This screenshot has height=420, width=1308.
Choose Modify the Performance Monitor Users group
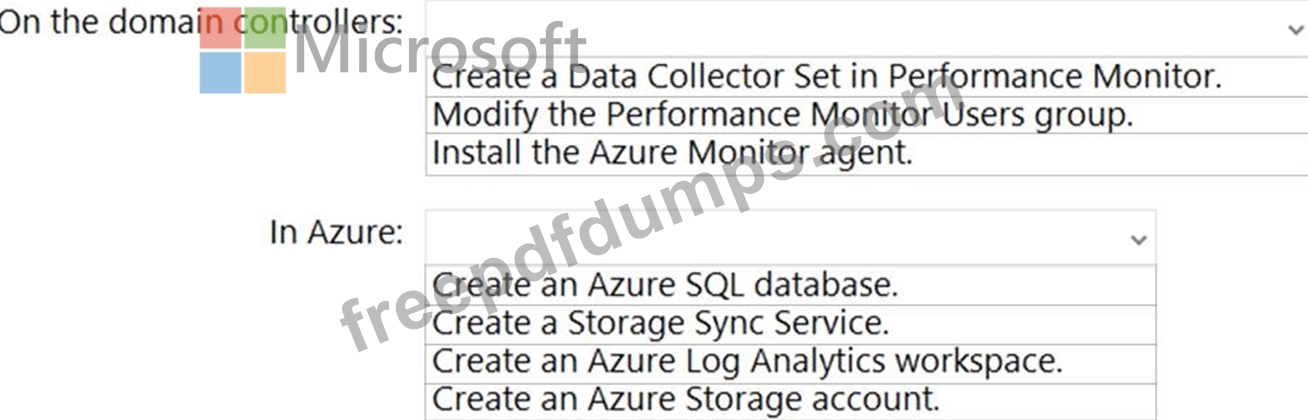[782, 115]
